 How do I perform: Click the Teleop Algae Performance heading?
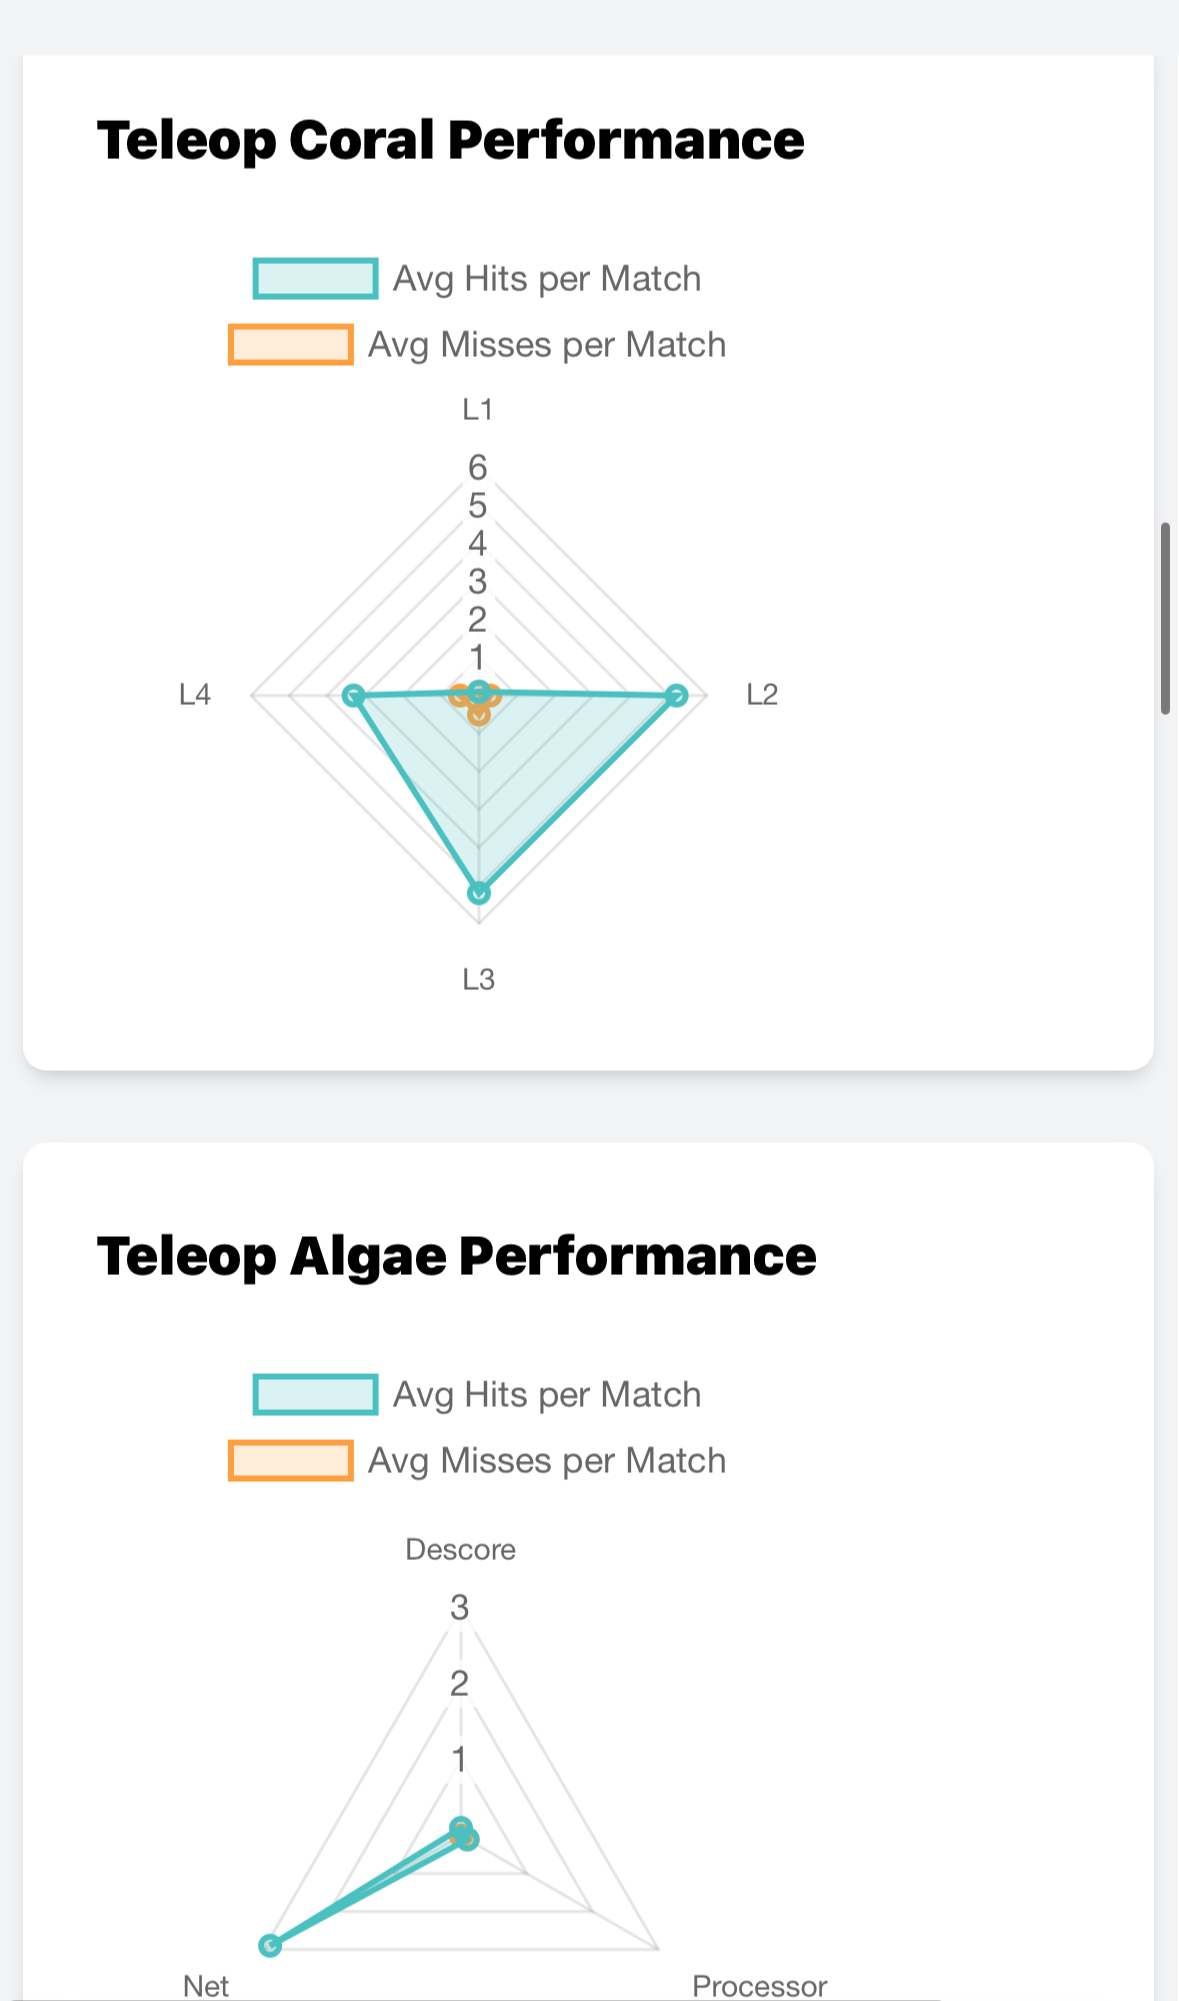click(456, 1256)
